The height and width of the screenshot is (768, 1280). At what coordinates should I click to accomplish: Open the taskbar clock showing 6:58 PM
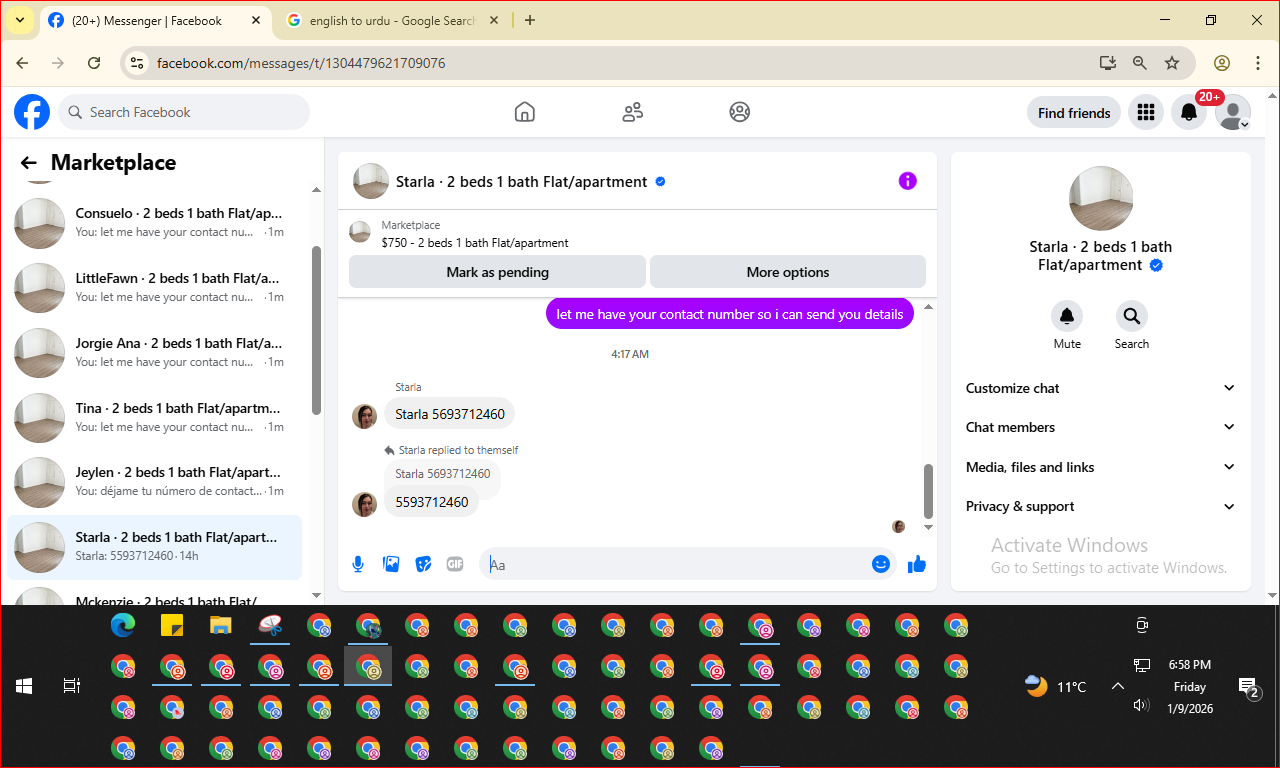coord(1189,686)
